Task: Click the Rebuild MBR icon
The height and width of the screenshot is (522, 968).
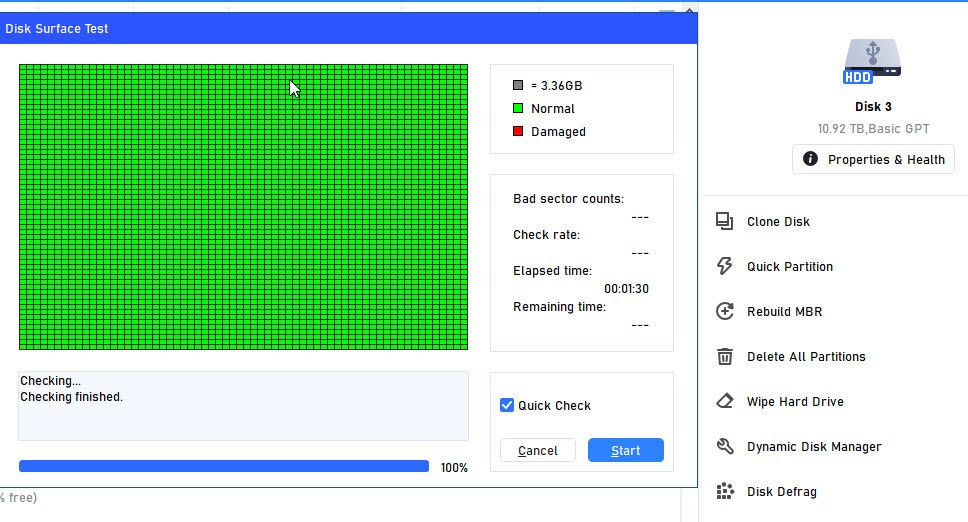Action: coord(725,311)
